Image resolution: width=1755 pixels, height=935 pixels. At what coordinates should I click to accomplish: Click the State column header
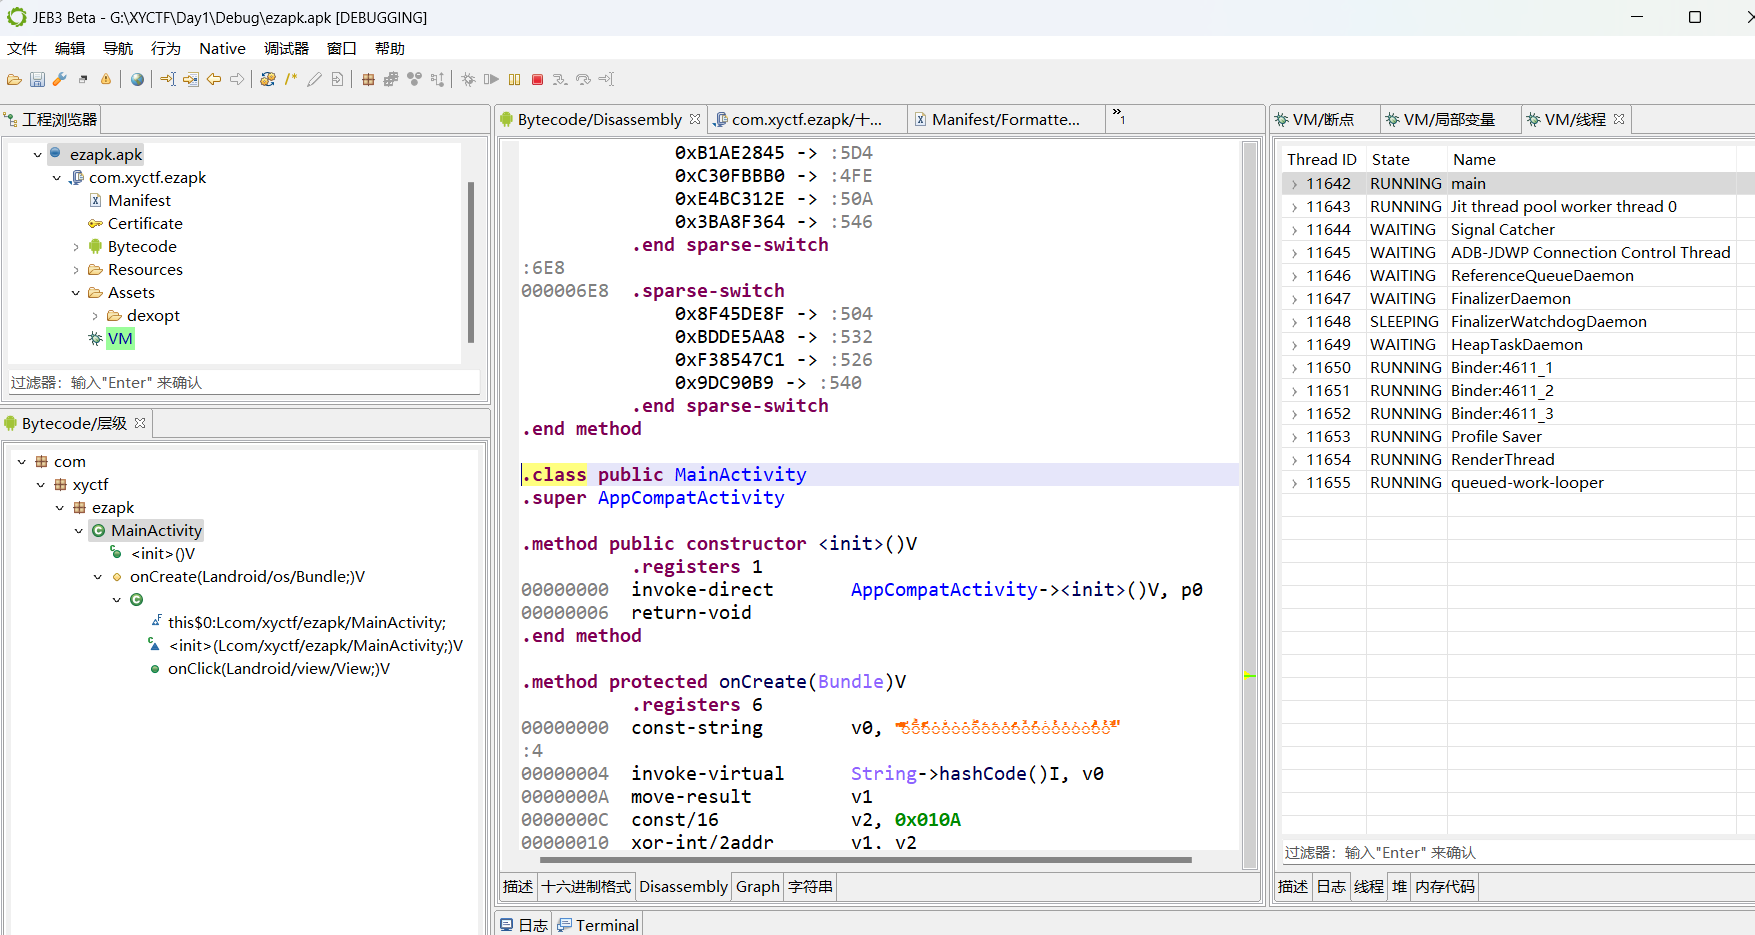coord(1405,160)
